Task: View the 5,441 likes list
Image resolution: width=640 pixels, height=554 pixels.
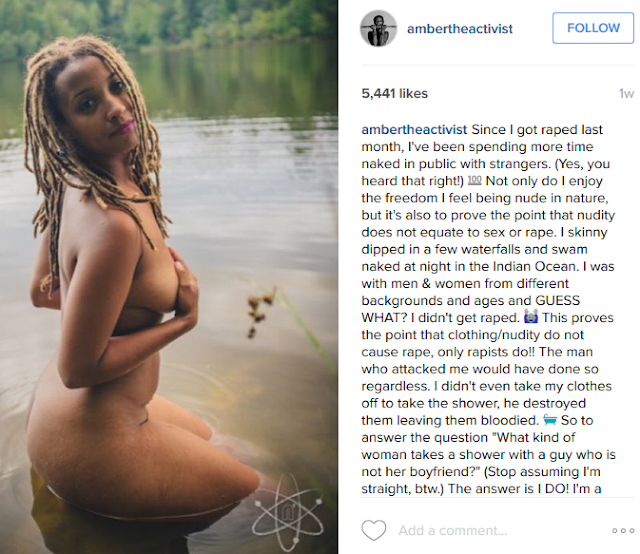Action: coord(394,93)
